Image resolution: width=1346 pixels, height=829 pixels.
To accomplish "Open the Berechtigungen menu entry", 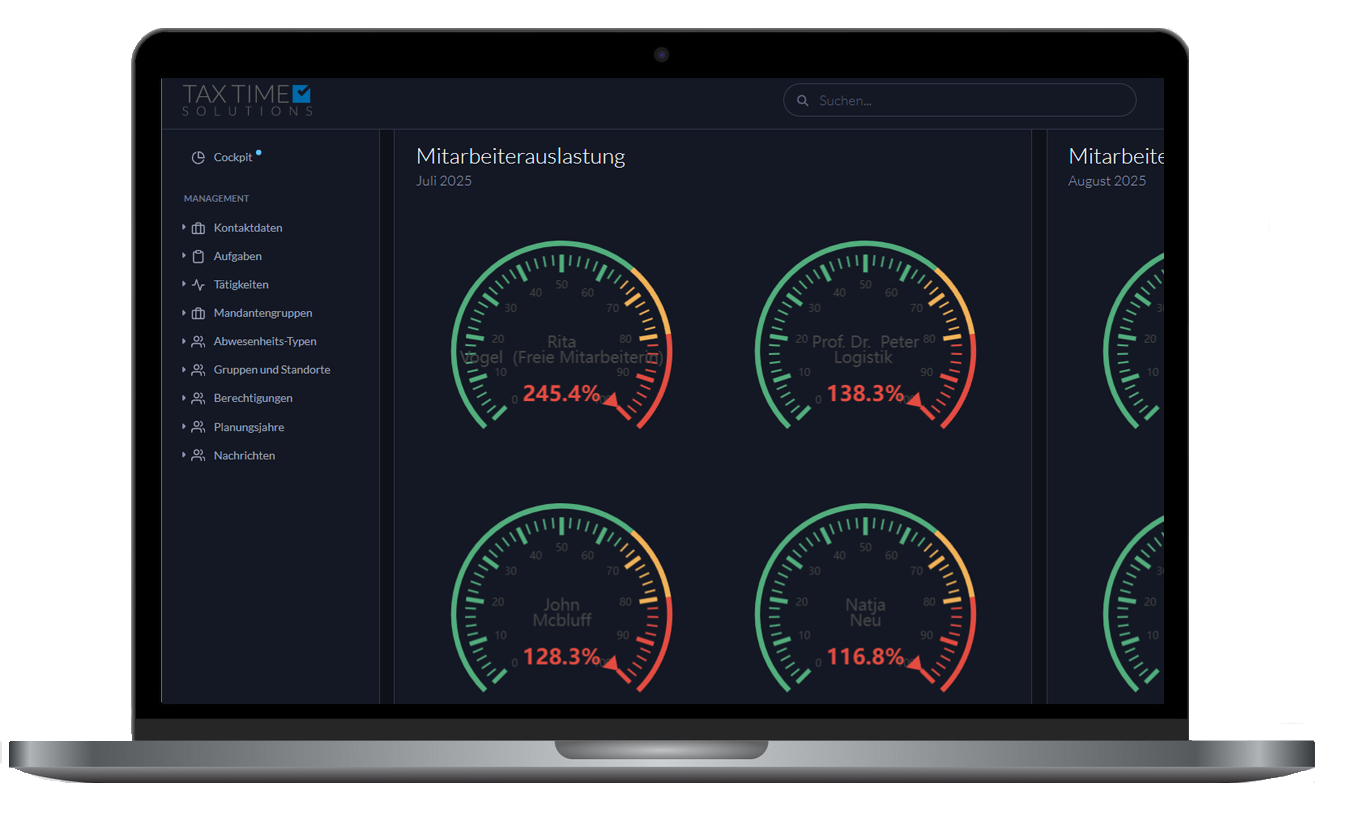I will [253, 398].
